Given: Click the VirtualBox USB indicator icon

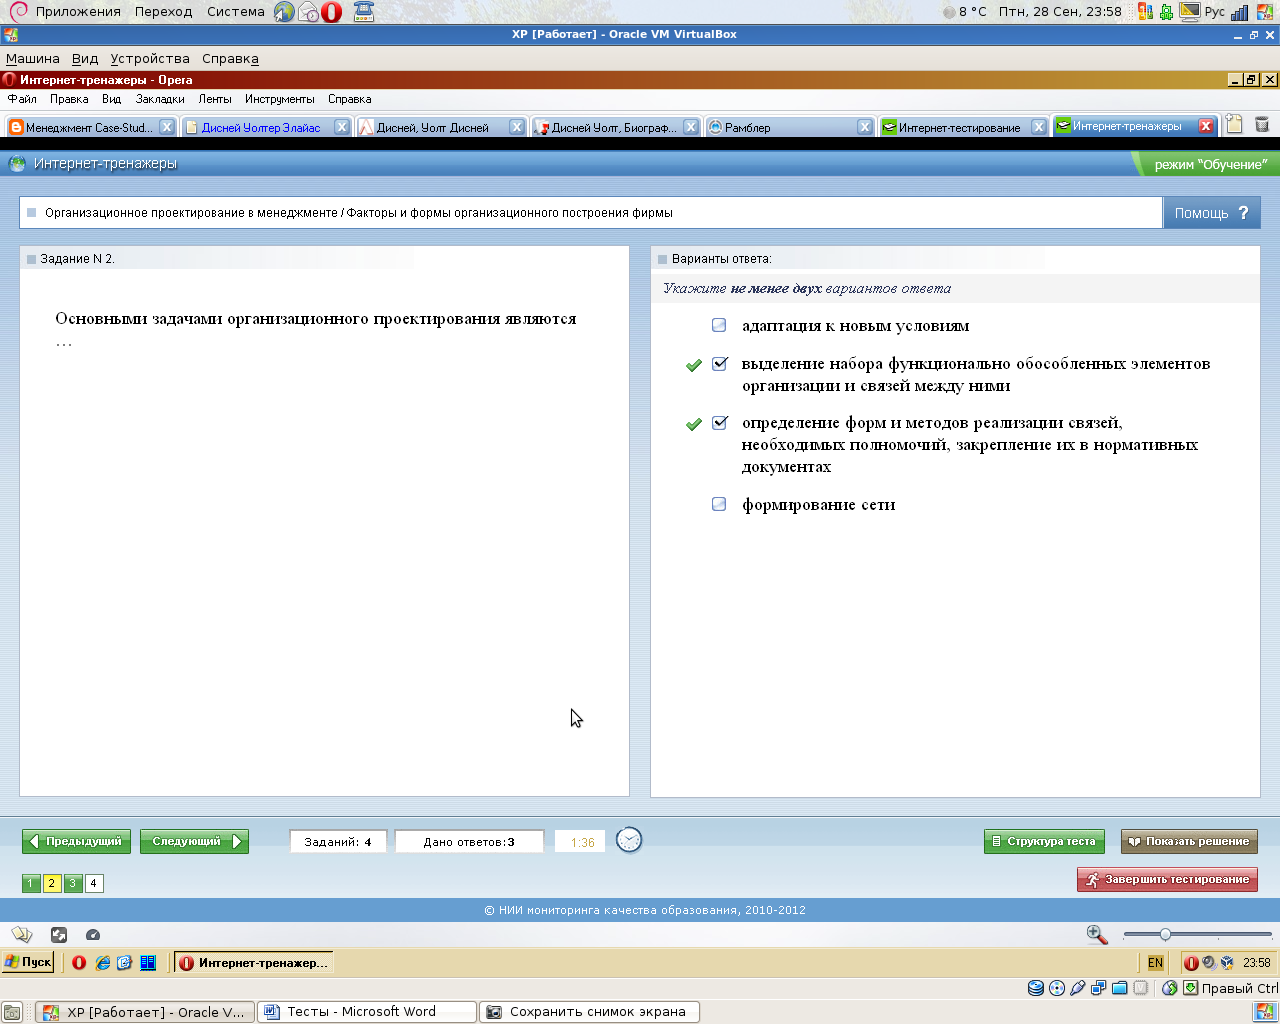Looking at the screenshot, I should click(x=1078, y=988).
